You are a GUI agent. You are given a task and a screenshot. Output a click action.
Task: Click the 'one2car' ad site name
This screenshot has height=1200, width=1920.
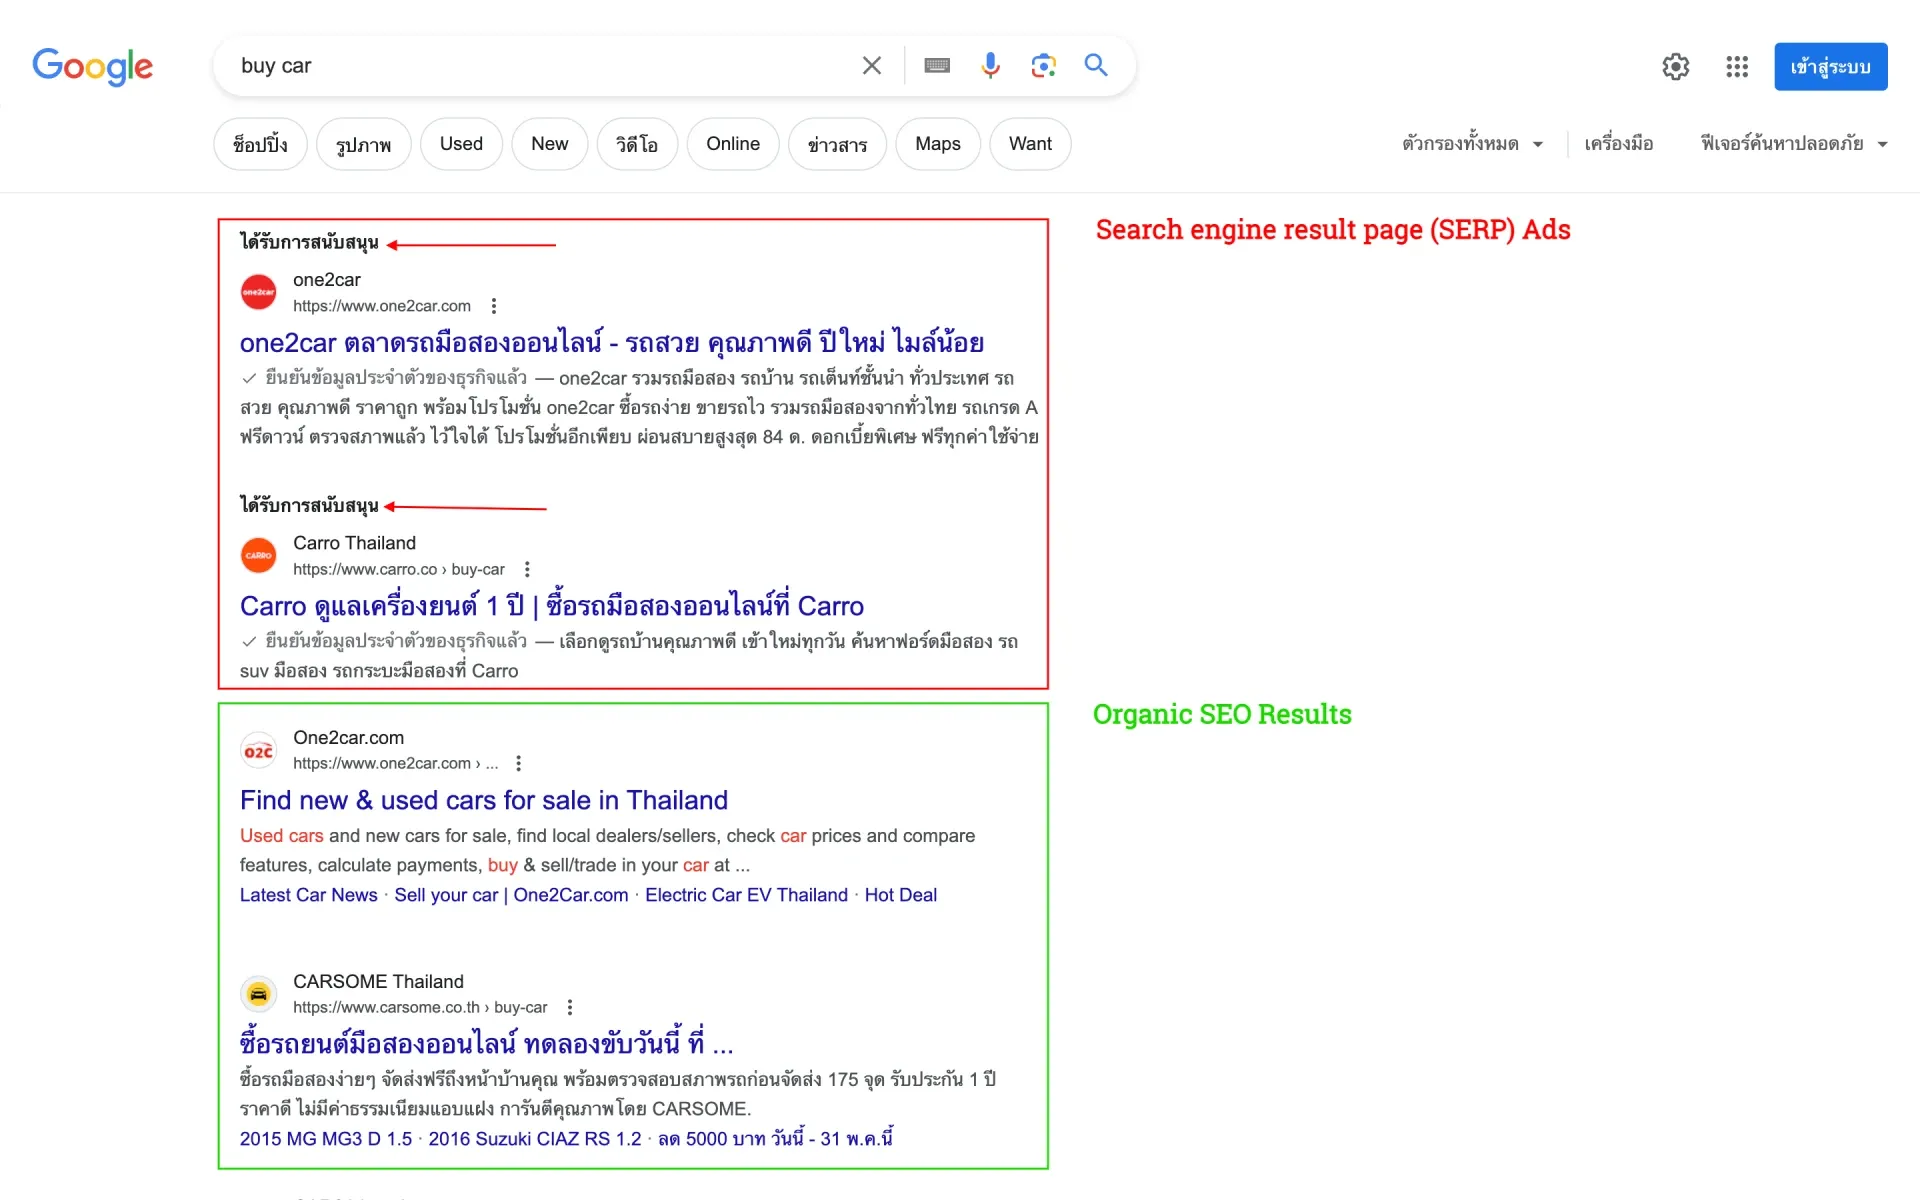click(x=327, y=280)
